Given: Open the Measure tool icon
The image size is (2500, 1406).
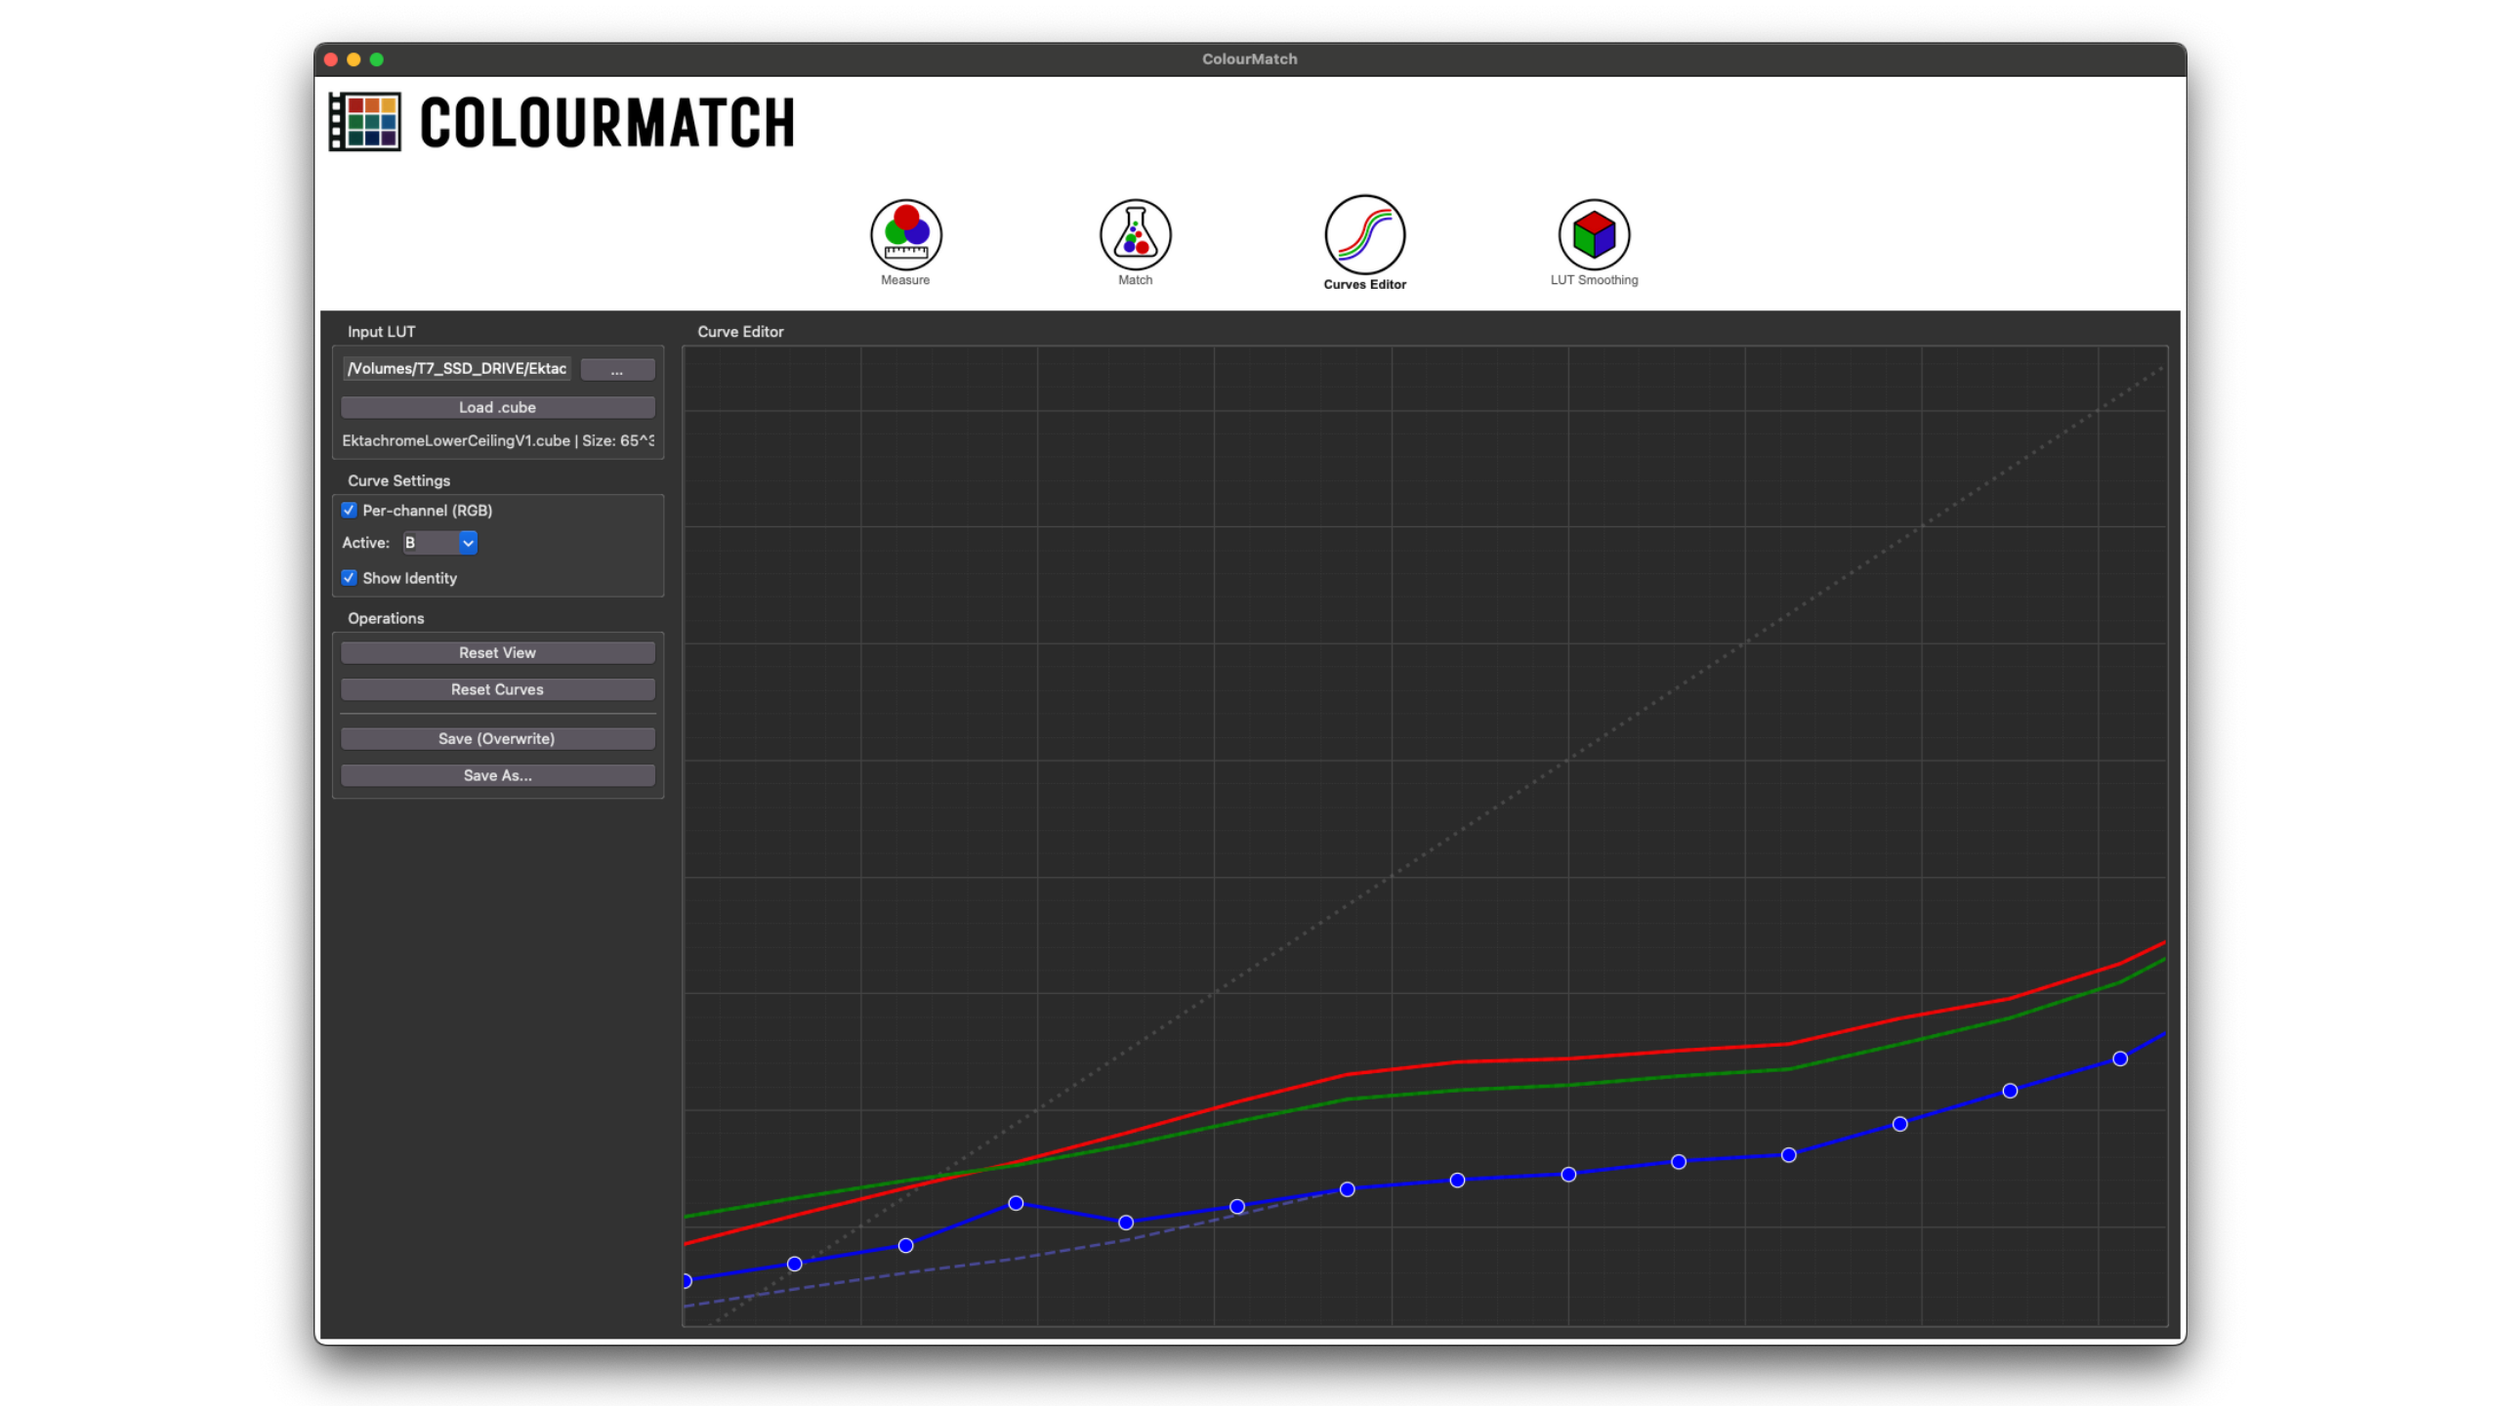Looking at the screenshot, I should coord(905,235).
